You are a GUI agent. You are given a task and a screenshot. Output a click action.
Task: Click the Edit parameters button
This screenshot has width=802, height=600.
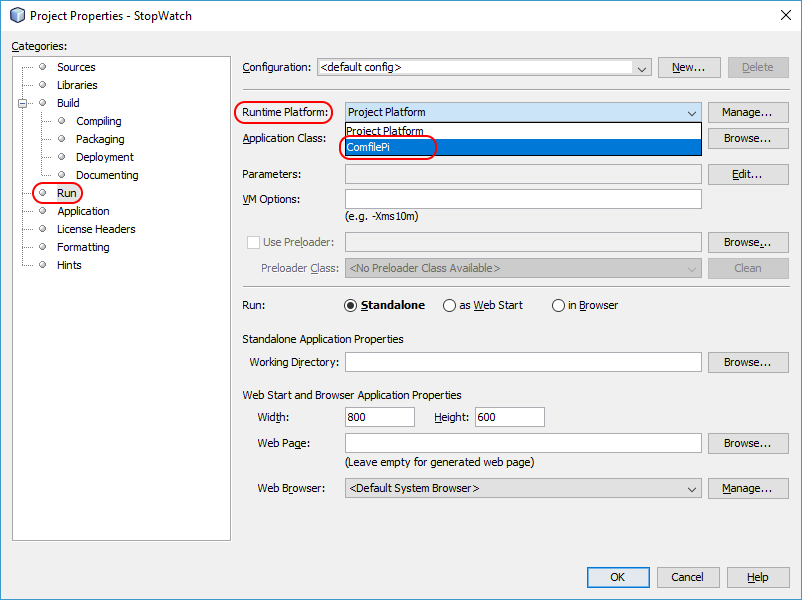[x=747, y=174]
